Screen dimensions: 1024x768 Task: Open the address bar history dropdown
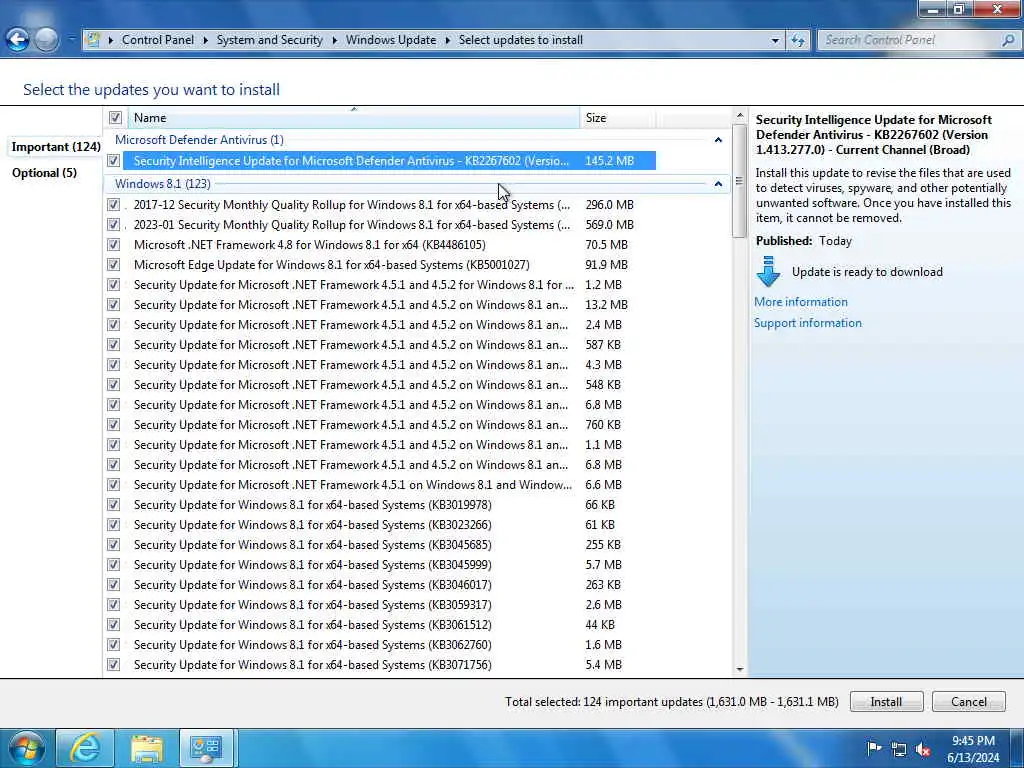(x=775, y=40)
